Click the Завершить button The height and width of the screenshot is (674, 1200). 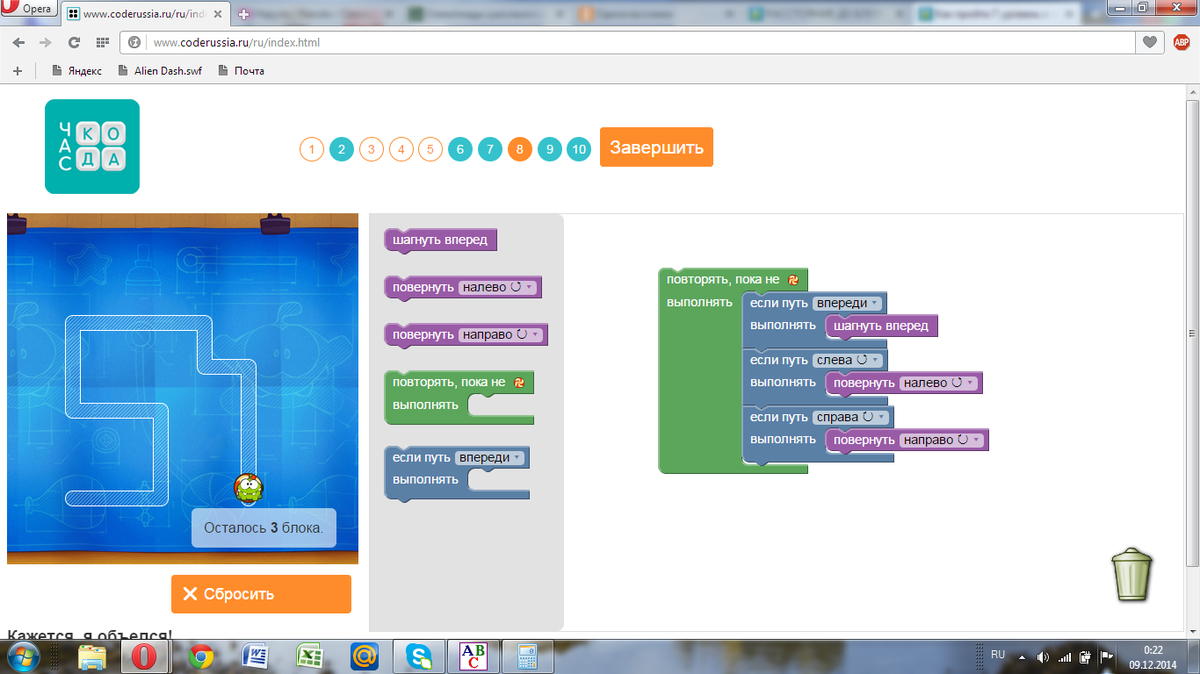tap(656, 147)
